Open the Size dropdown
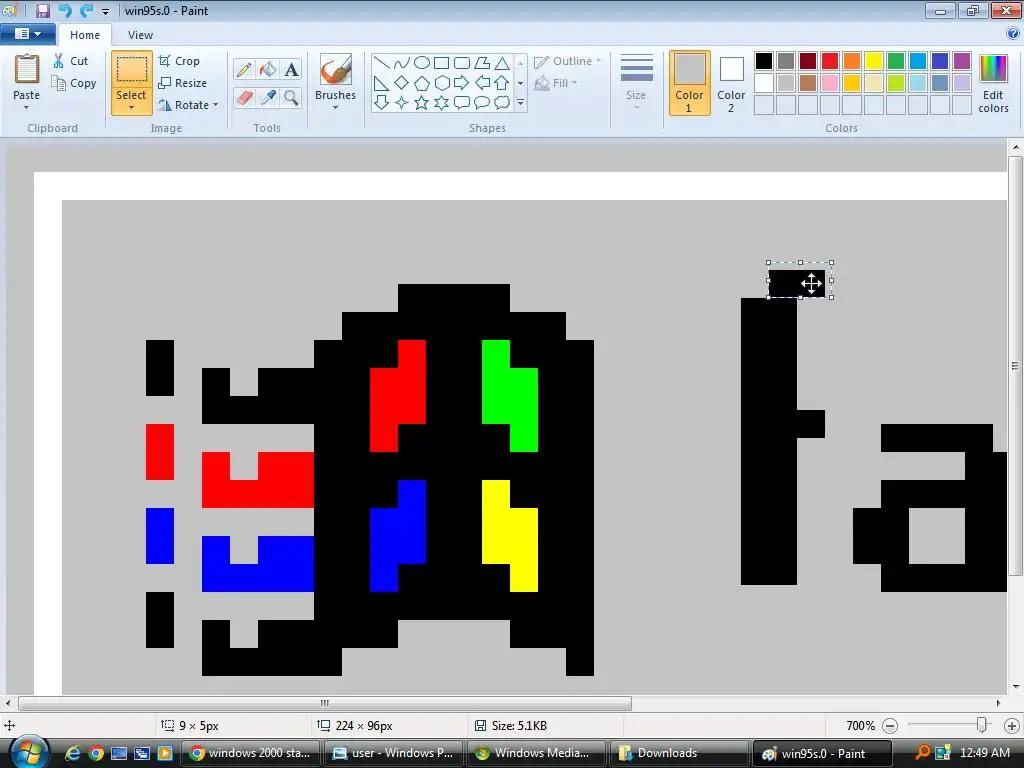1024x768 pixels. point(636,82)
